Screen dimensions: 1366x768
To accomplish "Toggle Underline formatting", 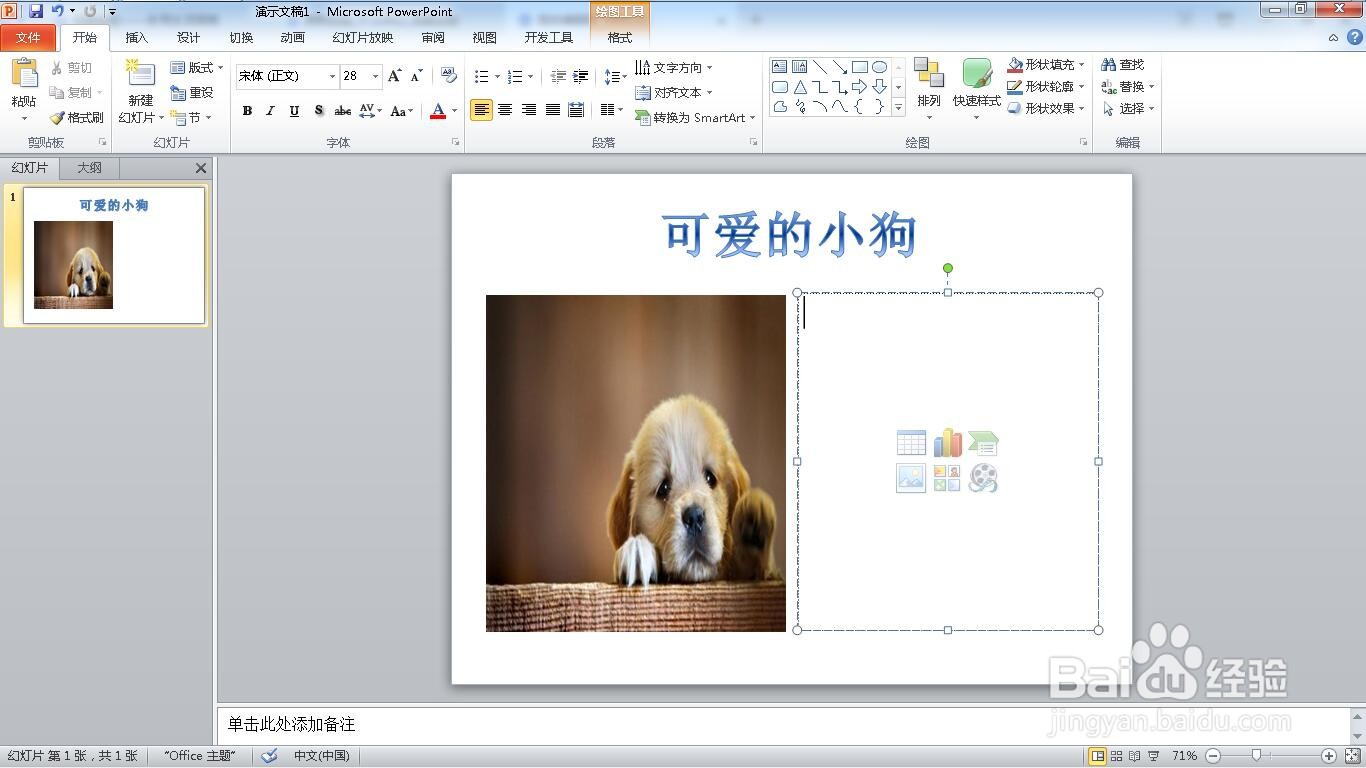I will click(x=294, y=111).
